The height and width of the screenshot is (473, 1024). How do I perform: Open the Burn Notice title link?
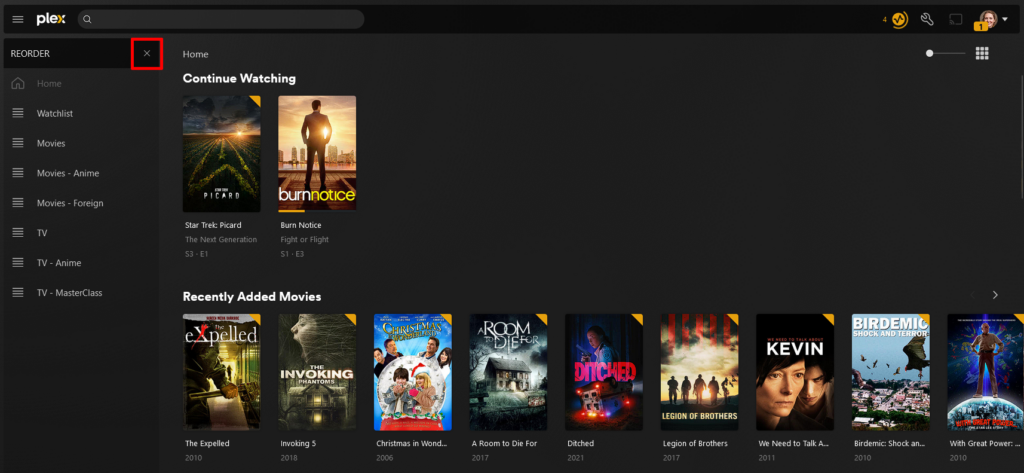click(300, 225)
